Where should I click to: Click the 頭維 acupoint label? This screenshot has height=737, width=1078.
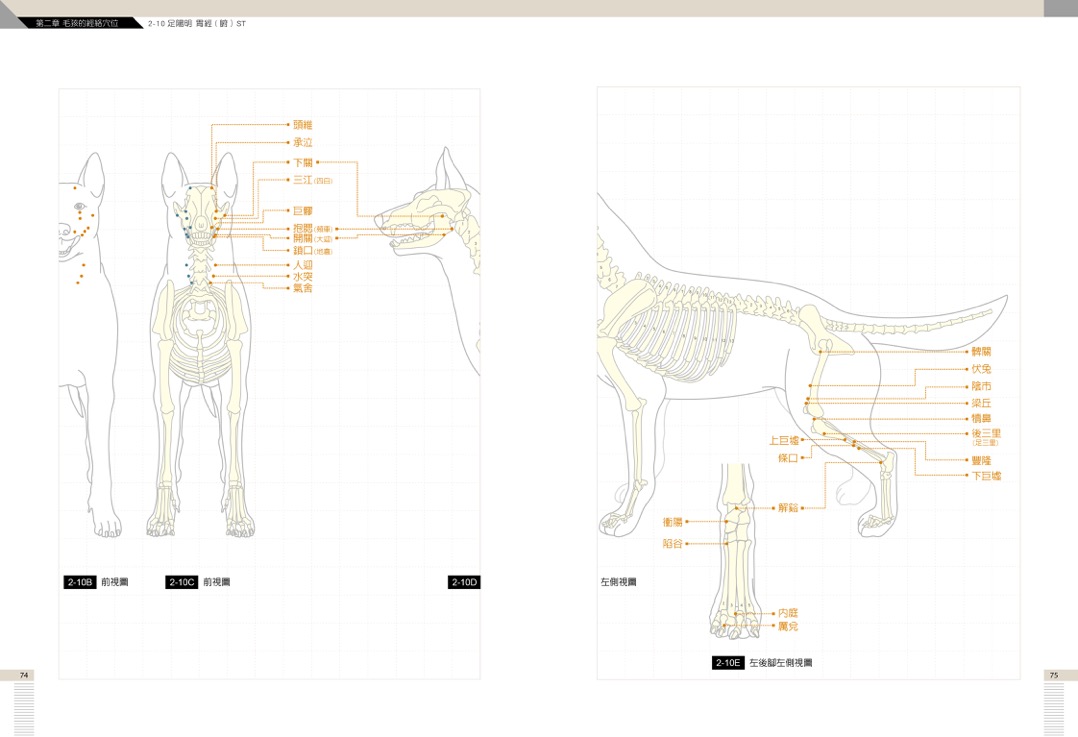pyautogui.click(x=302, y=125)
